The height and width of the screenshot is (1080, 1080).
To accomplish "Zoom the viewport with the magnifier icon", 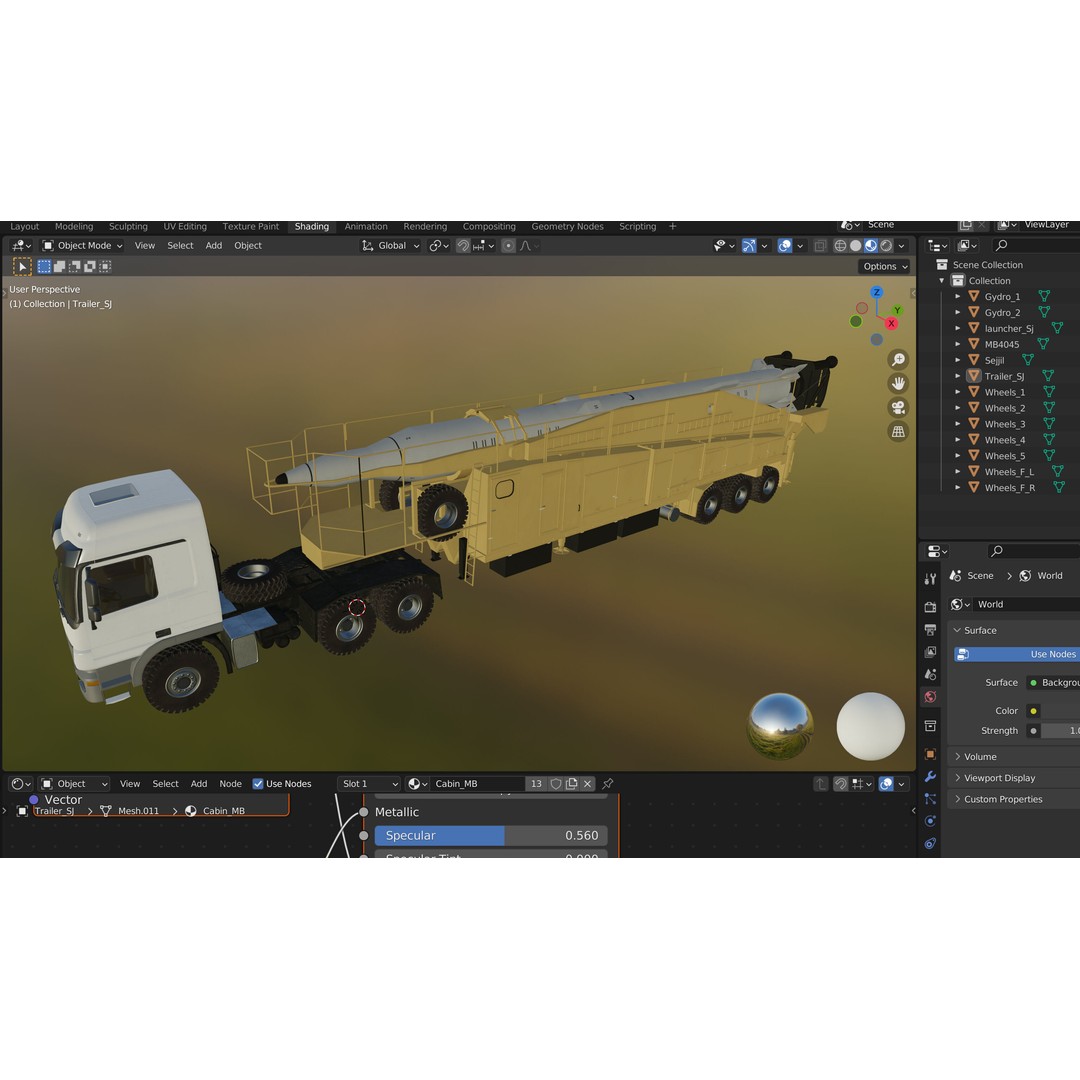I will (898, 360).
